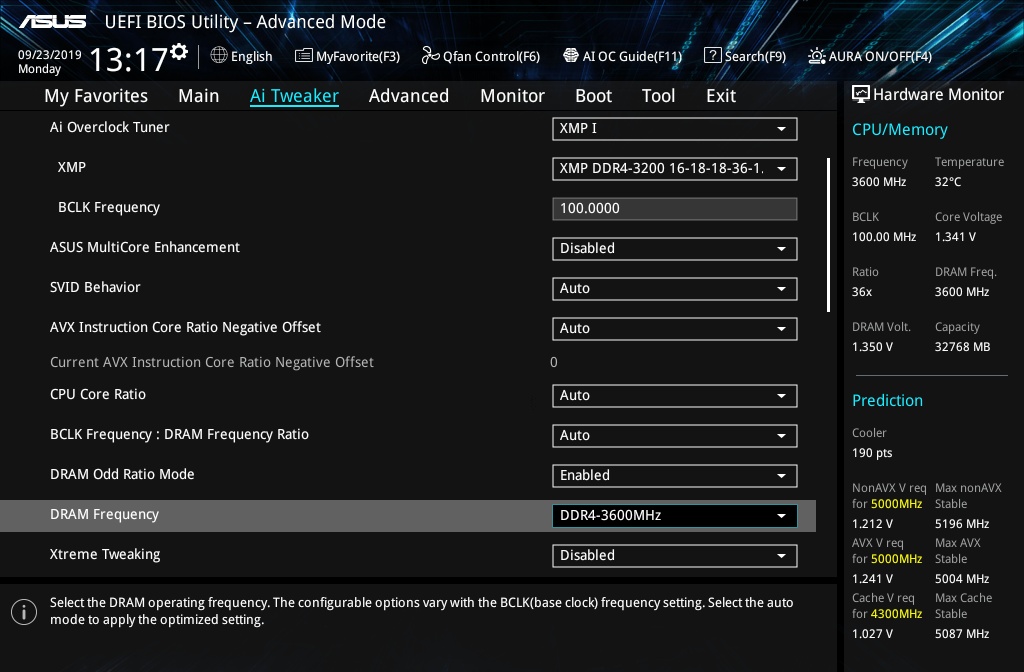The width and height of the screenshot is (1024, 672).
Task: Click the settings list vertical scrollbar
Action: [828, 235]
